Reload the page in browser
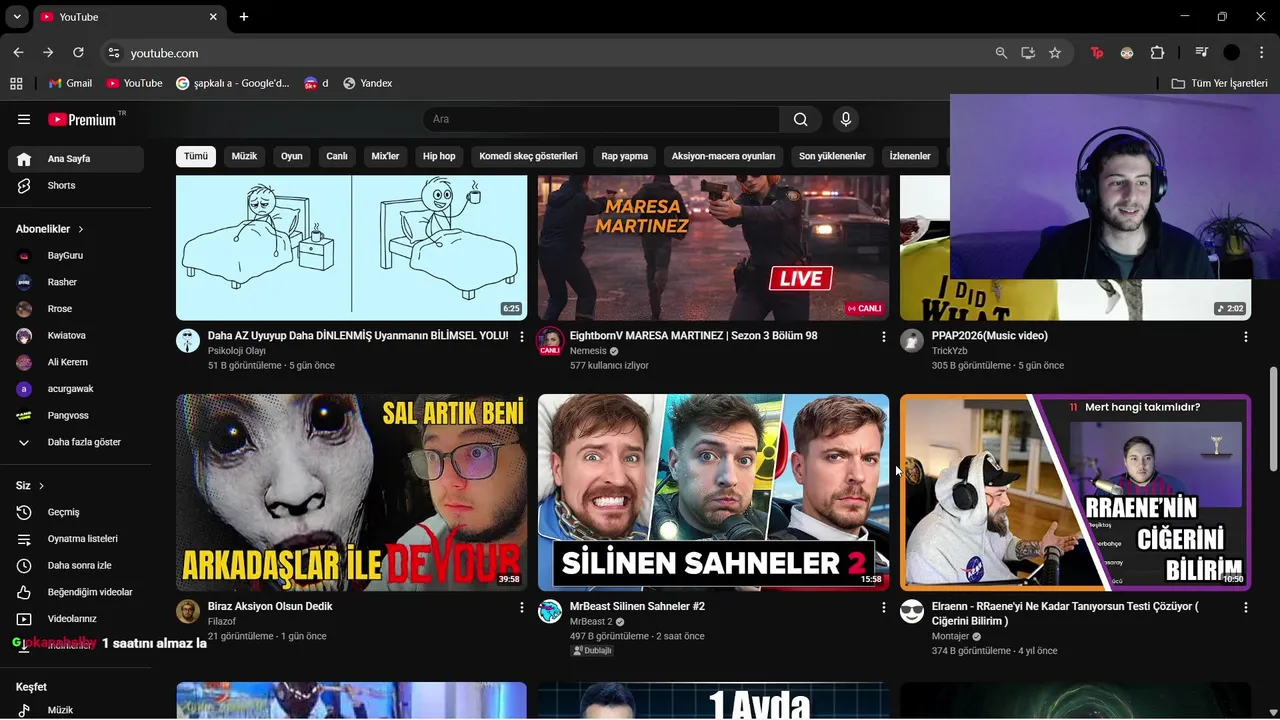Screen dimensions: 1280x720 pos(78,53)
